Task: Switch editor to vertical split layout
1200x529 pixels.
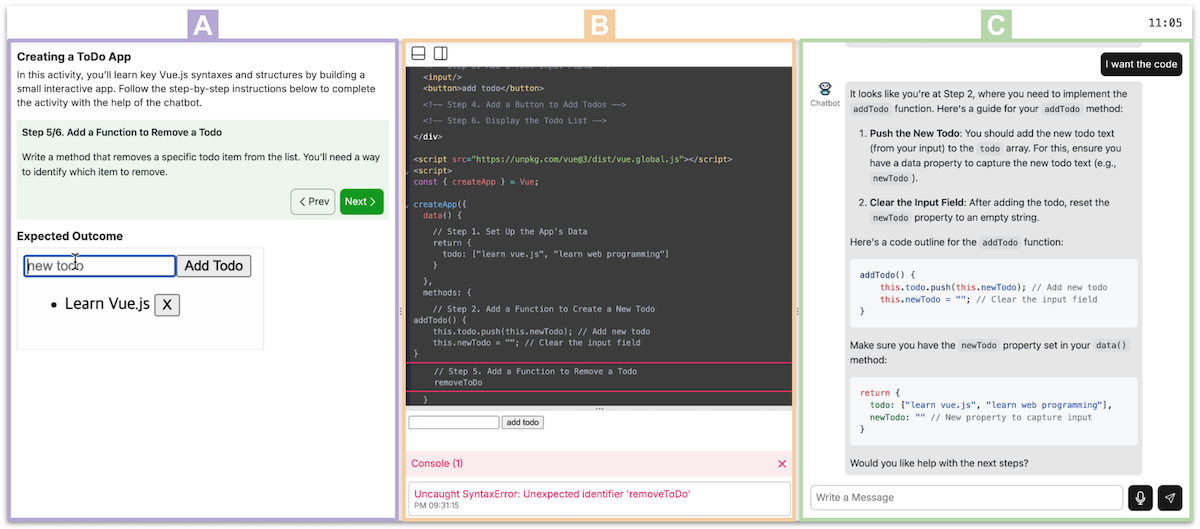Action: coord(440,53)
